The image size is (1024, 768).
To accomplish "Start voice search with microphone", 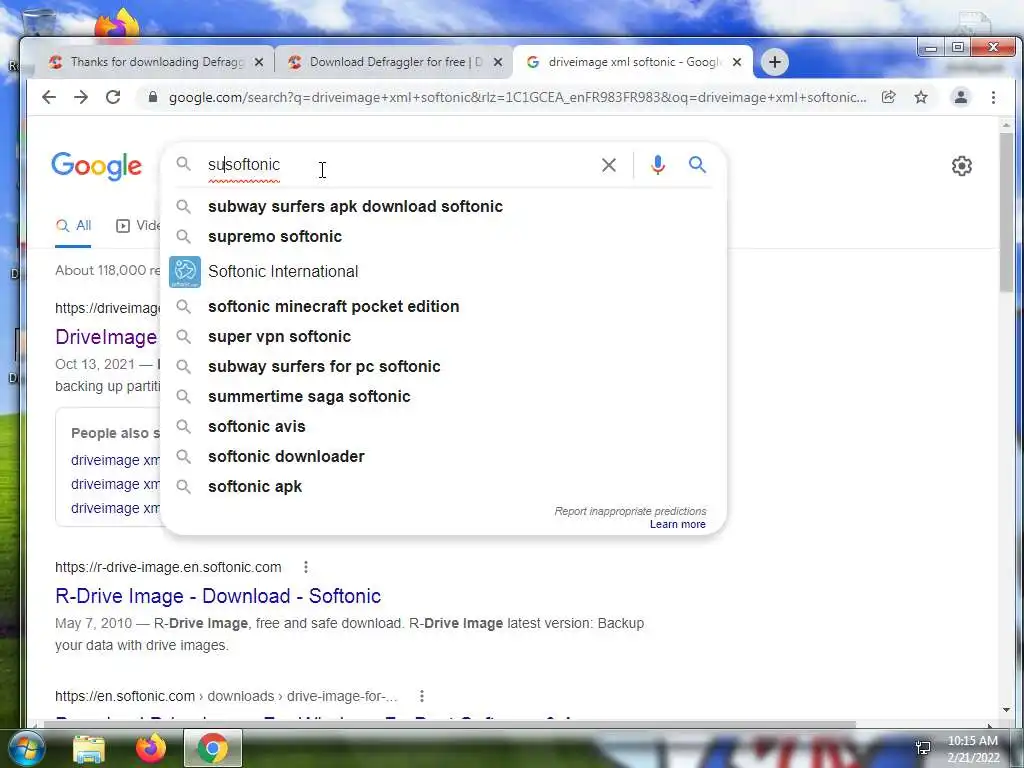I will (x=658, y=165).
